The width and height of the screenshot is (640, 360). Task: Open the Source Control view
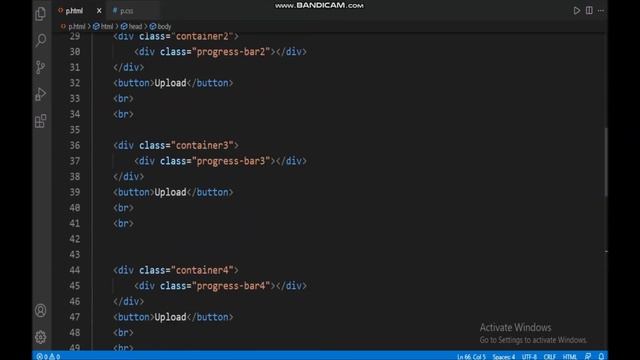coord(40,67)
